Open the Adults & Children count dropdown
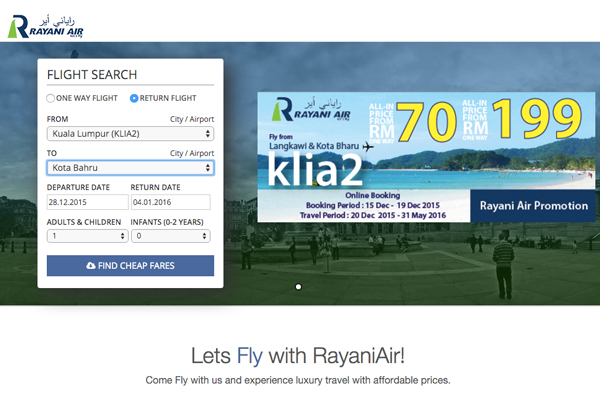The width and height of the screenshot is (600, 400). (x=88, y=236)
